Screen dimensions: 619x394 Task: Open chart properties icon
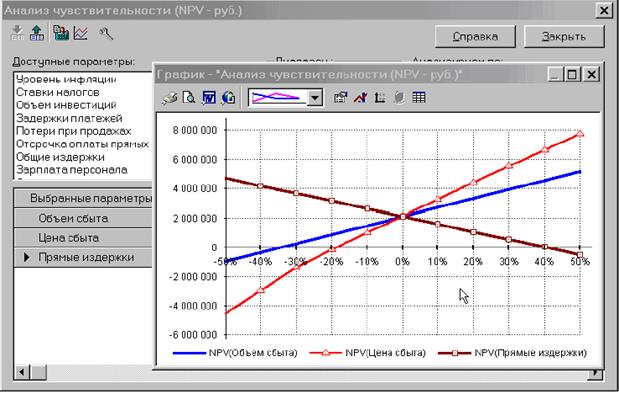point(340,98)
